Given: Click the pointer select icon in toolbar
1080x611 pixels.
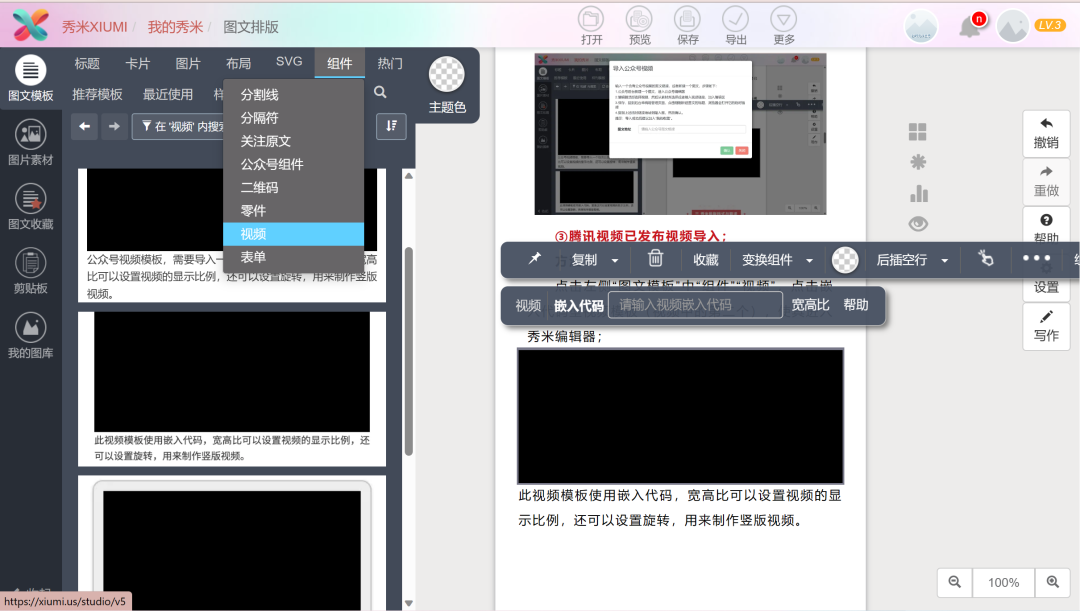Looking at the screenshot, I should tap(986, 258).
